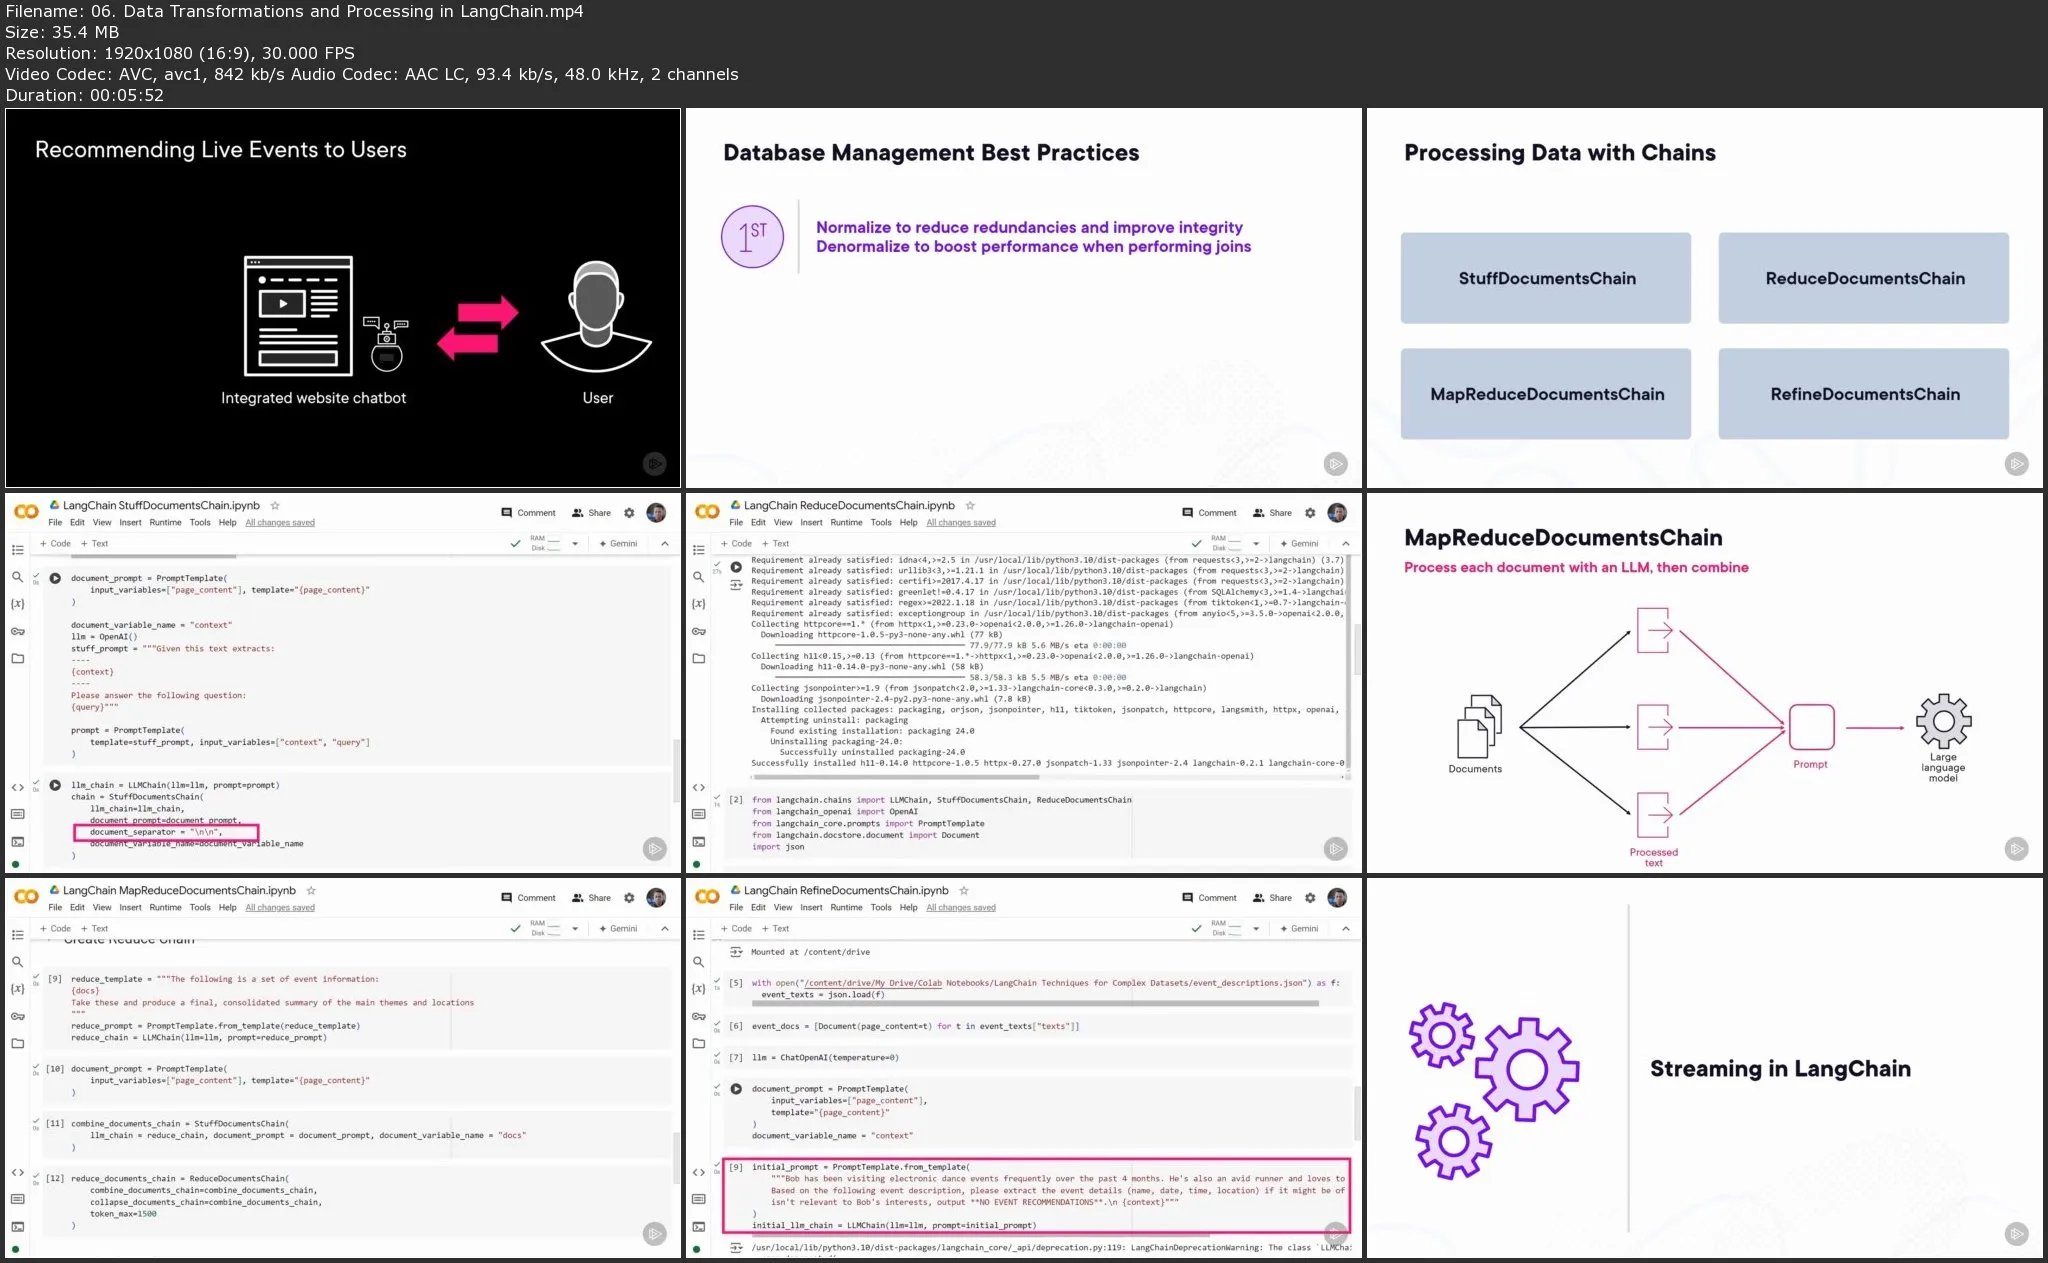Open settings gear in StuffDocumentsChain notebook
2048x1263 pixels.
tap(629, 513)
